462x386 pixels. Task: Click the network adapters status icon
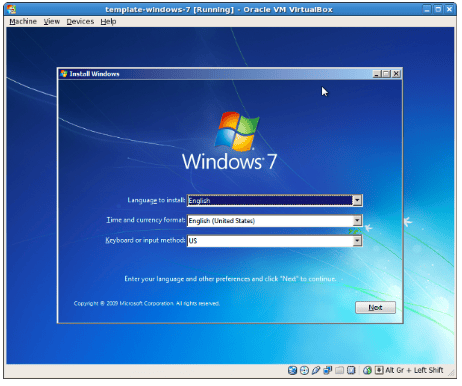point(327,370)
